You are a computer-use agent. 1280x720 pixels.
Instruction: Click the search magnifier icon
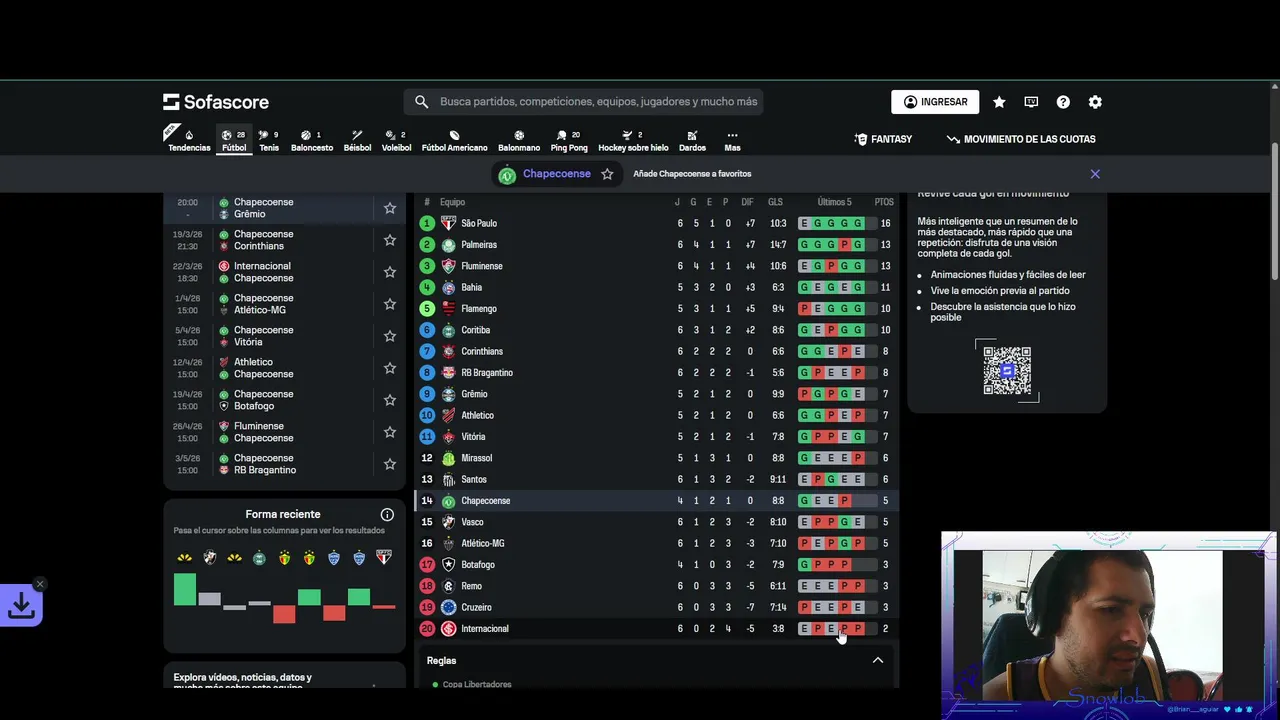point(421,102)
